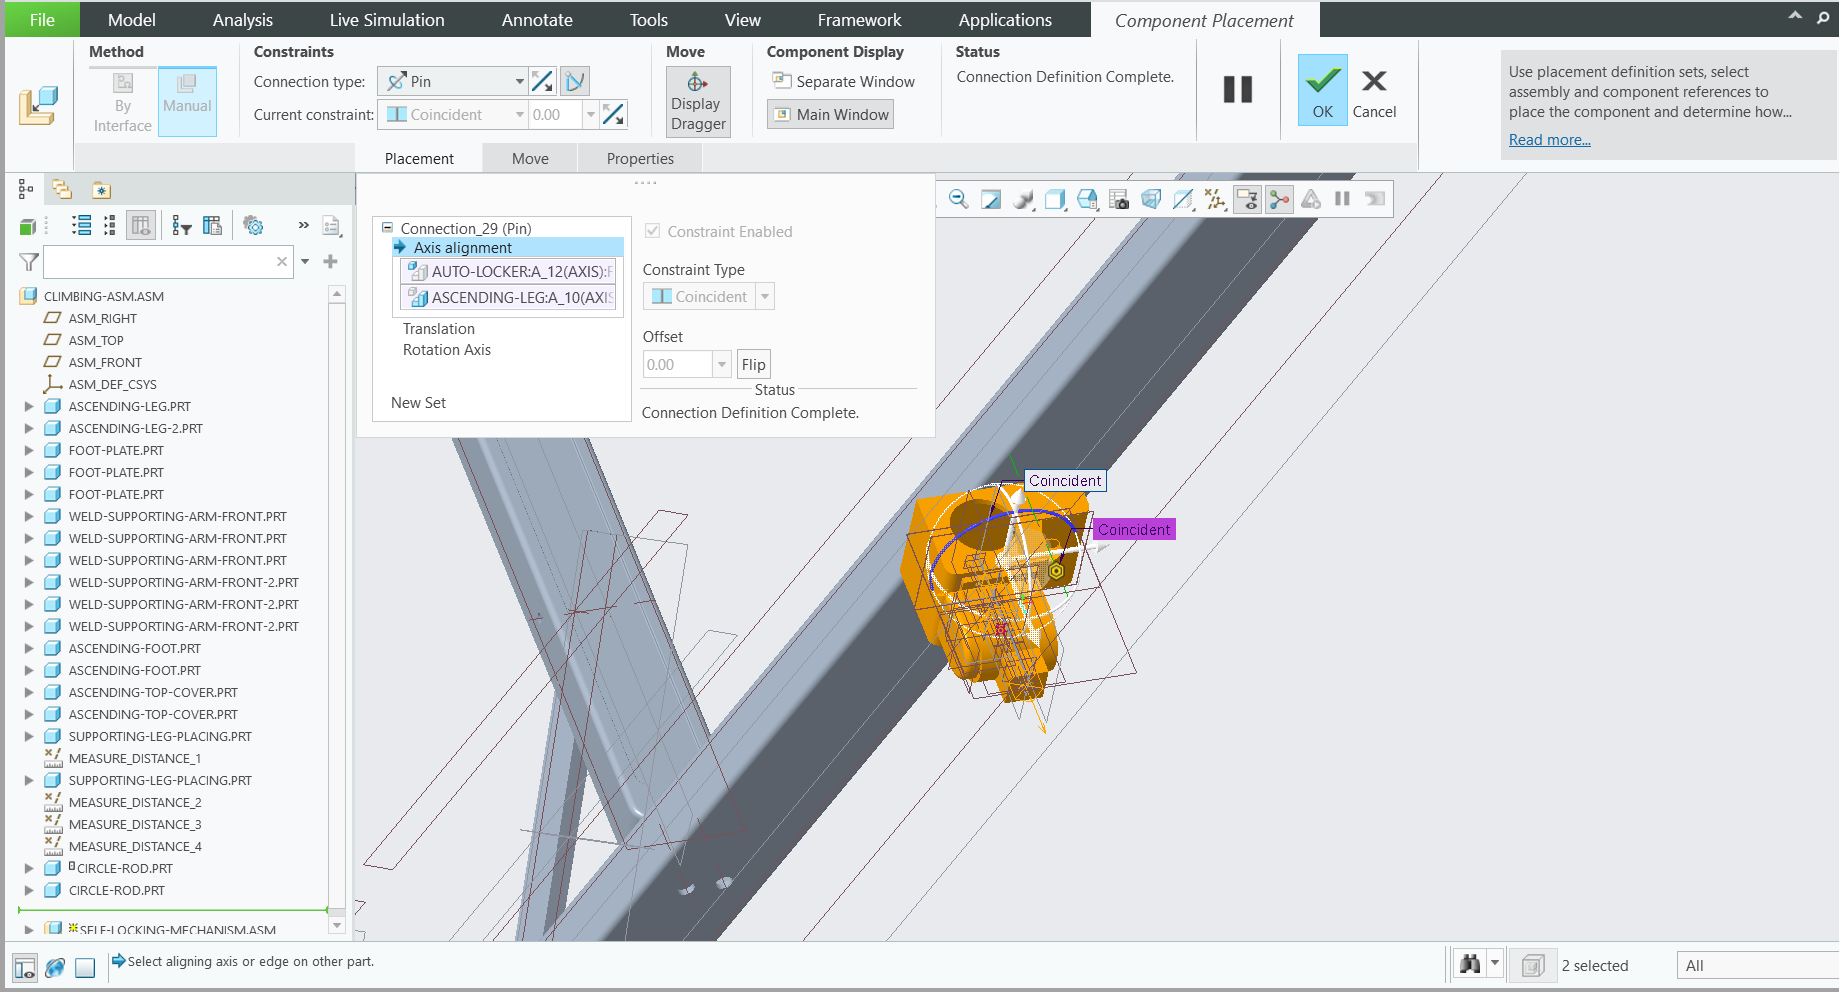Open the Analysis menu
1839x992 pixels.
tap(242, 19)
